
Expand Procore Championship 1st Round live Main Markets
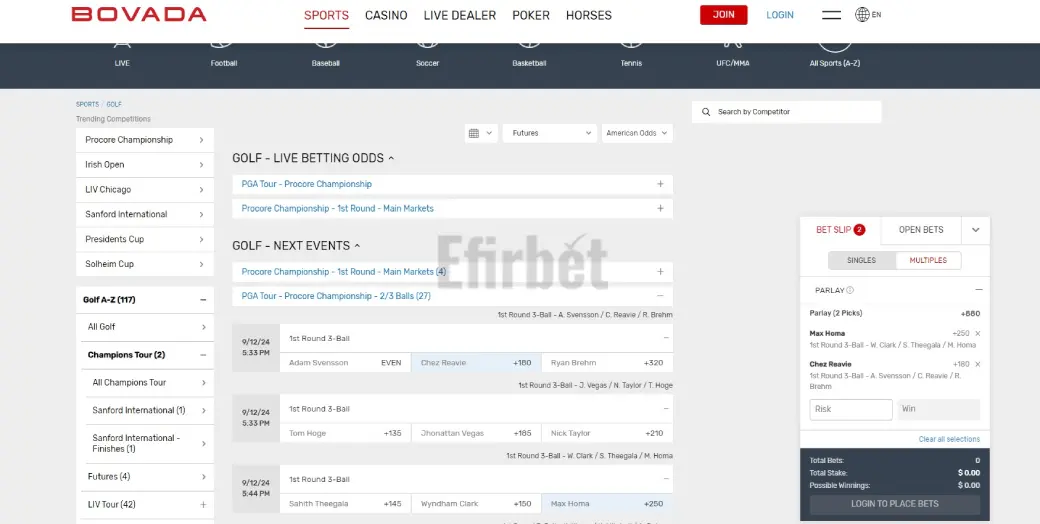click(452, 209)
